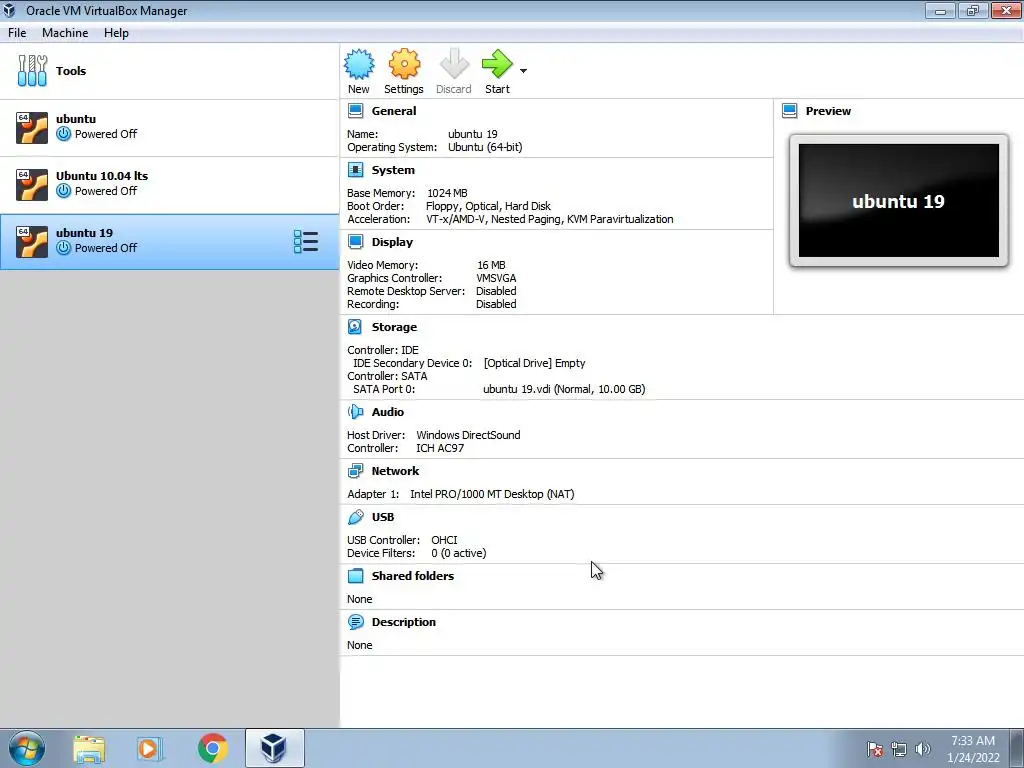This screenshot has height=768, width=1024.
Task: Open the General section header link
Action: tap(394, 111)
